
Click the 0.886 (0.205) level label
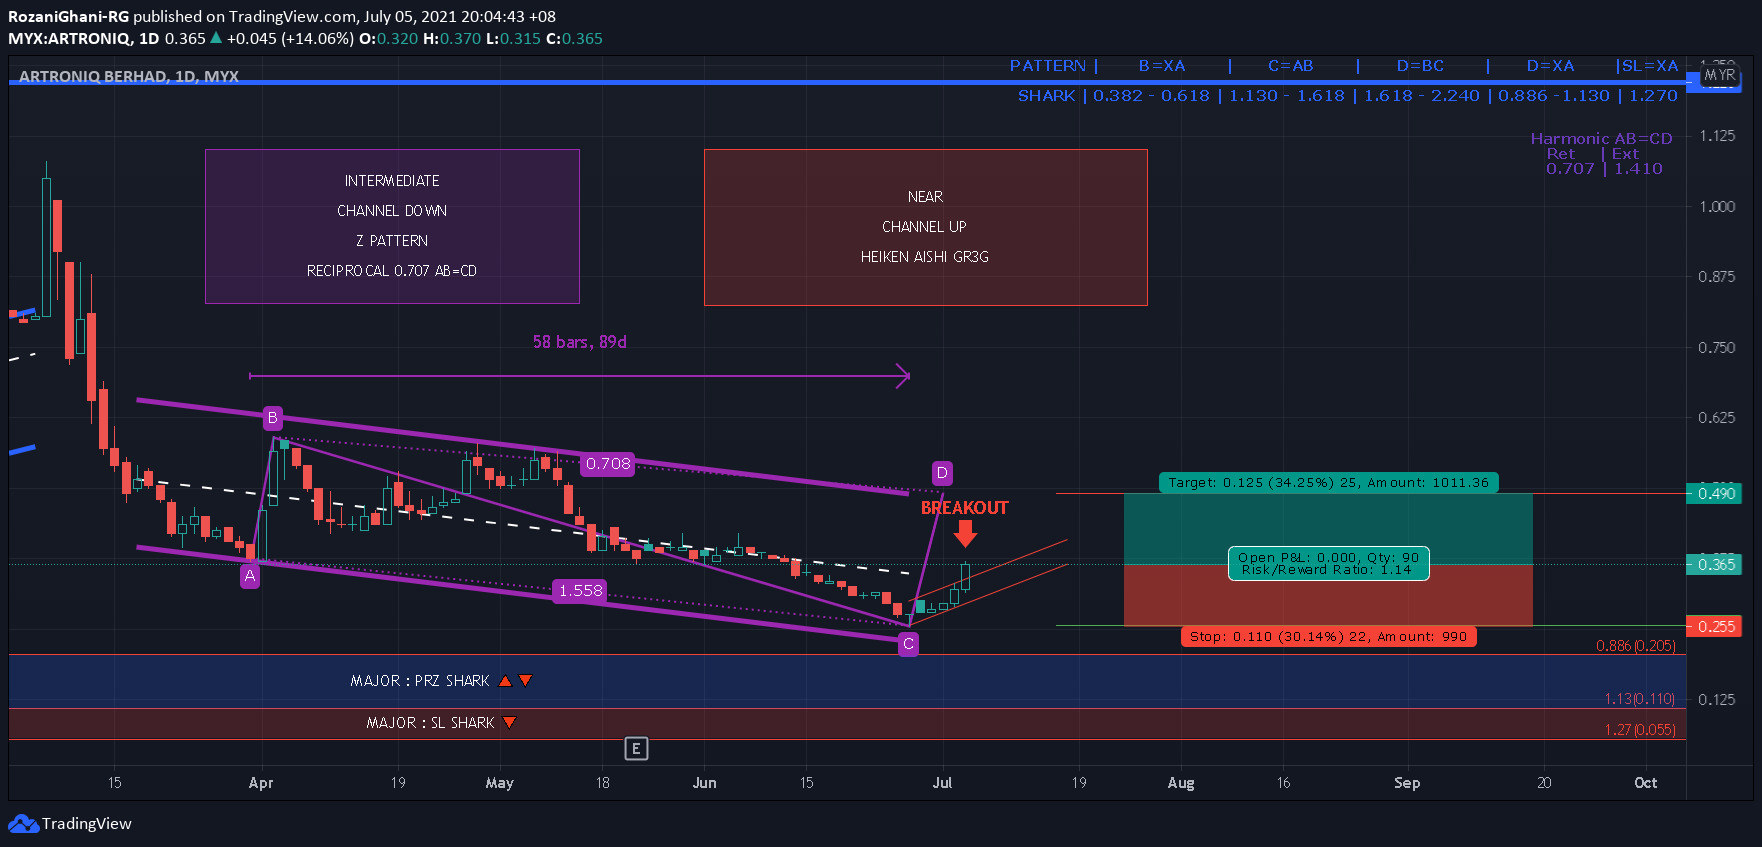[x=1635, y=646]
